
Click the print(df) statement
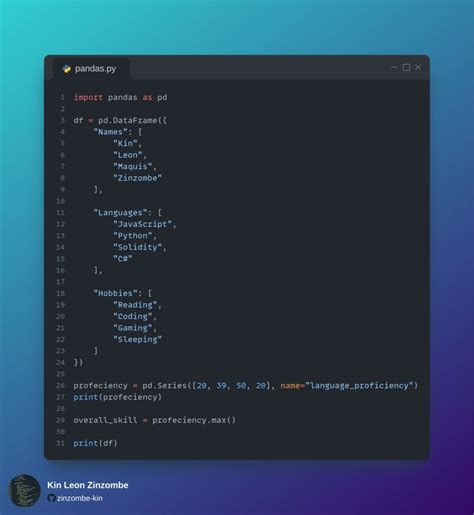(x=95, y=443)
